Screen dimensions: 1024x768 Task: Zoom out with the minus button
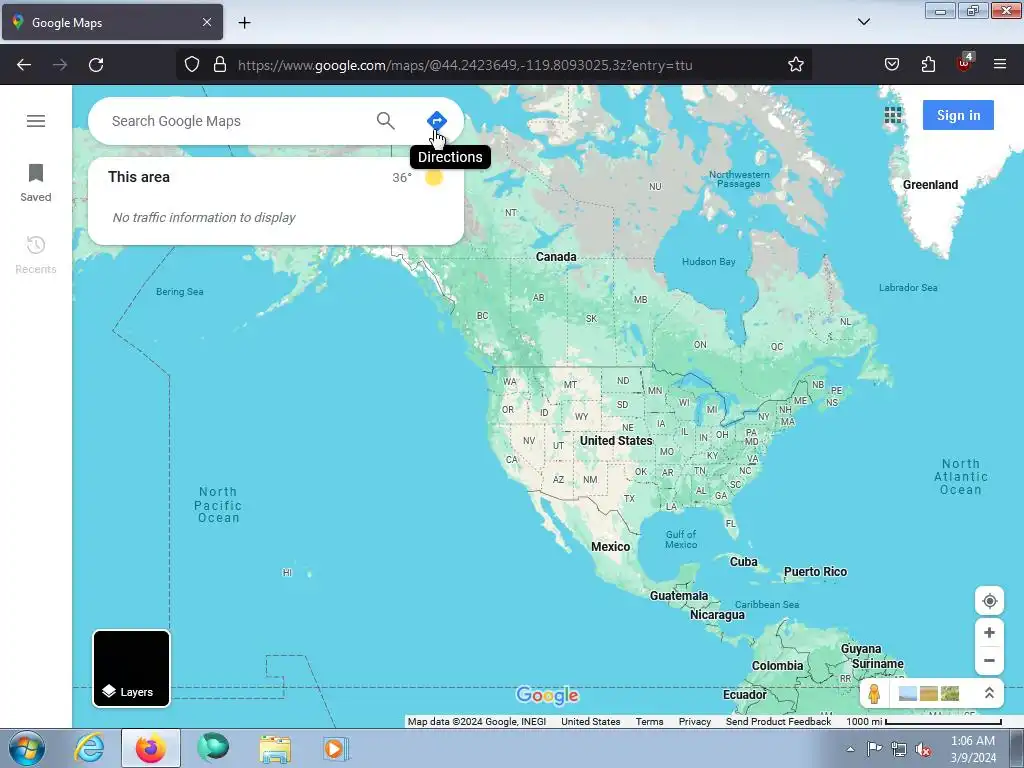pos(989,660)
